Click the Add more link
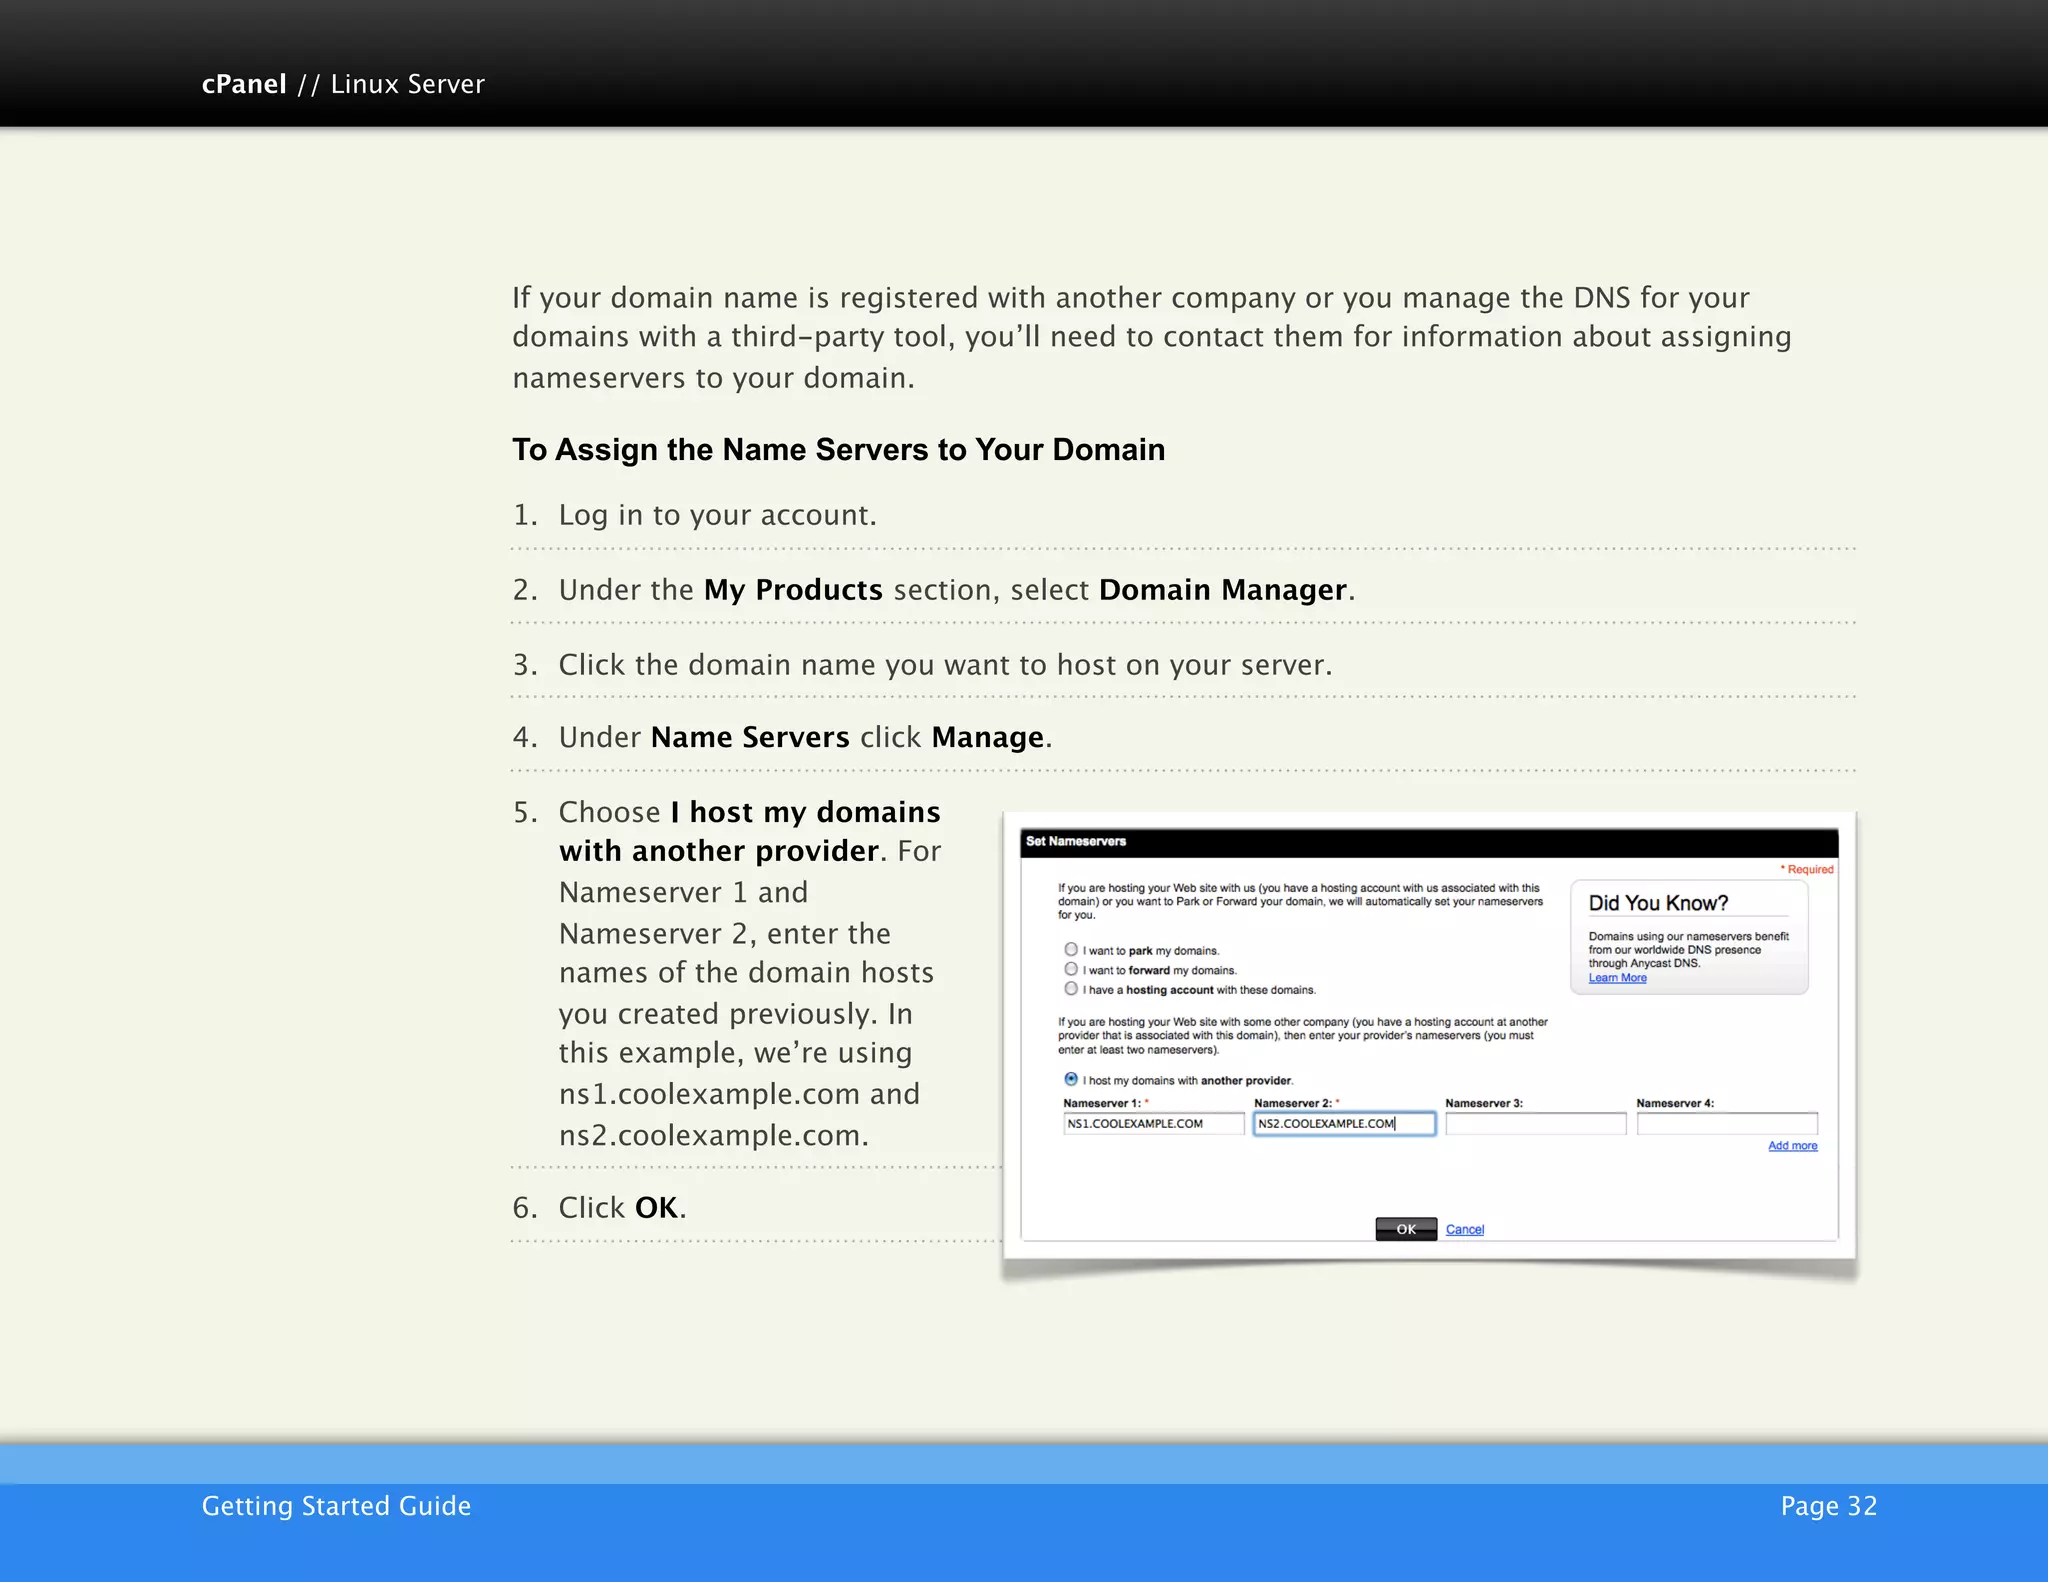 [x=1793, y=1146]
